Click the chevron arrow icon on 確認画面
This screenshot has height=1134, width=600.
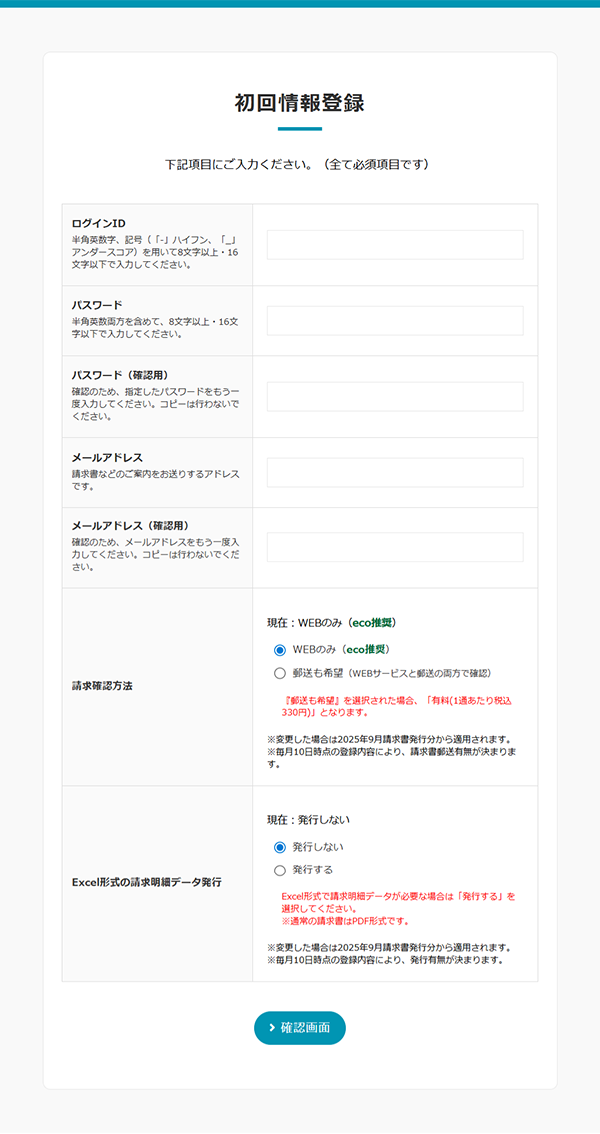272,1028
